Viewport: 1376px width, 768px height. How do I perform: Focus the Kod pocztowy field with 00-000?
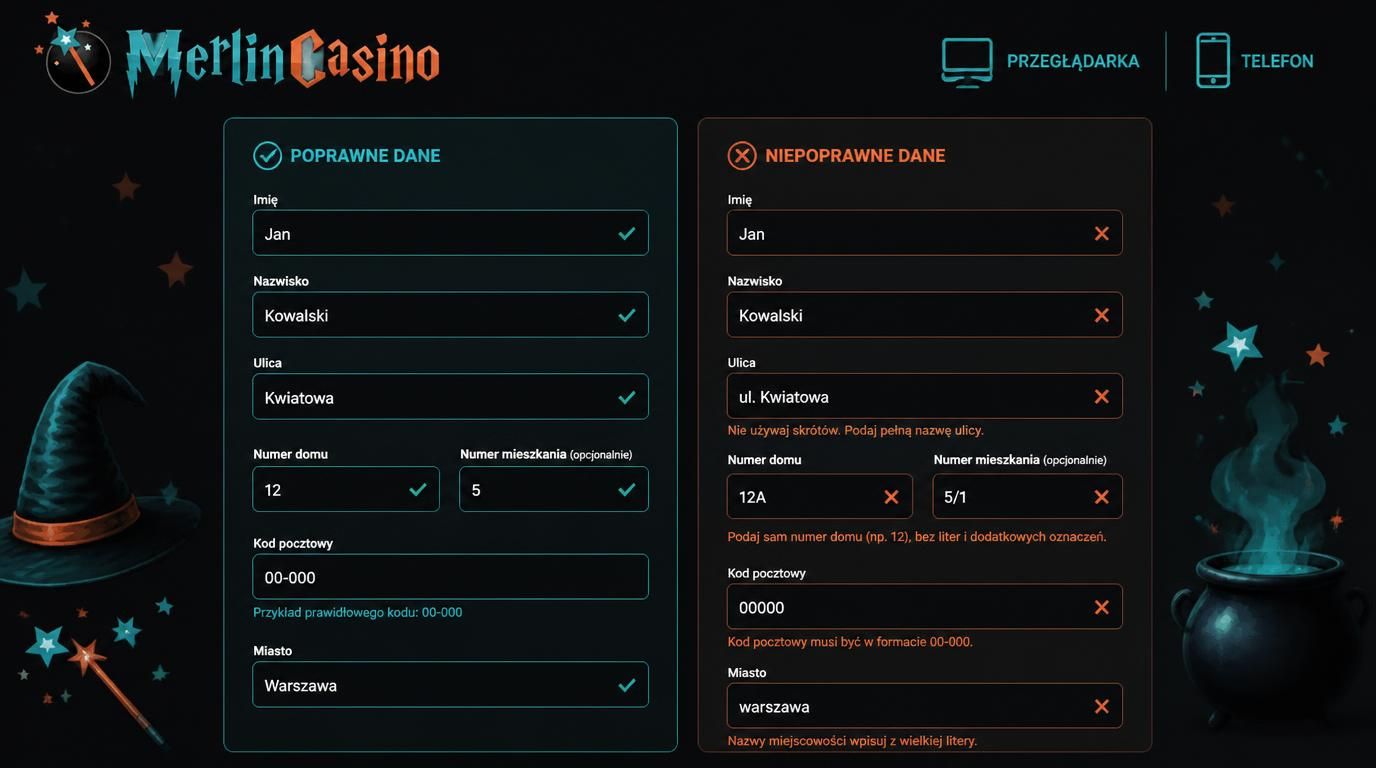point(450,577)
